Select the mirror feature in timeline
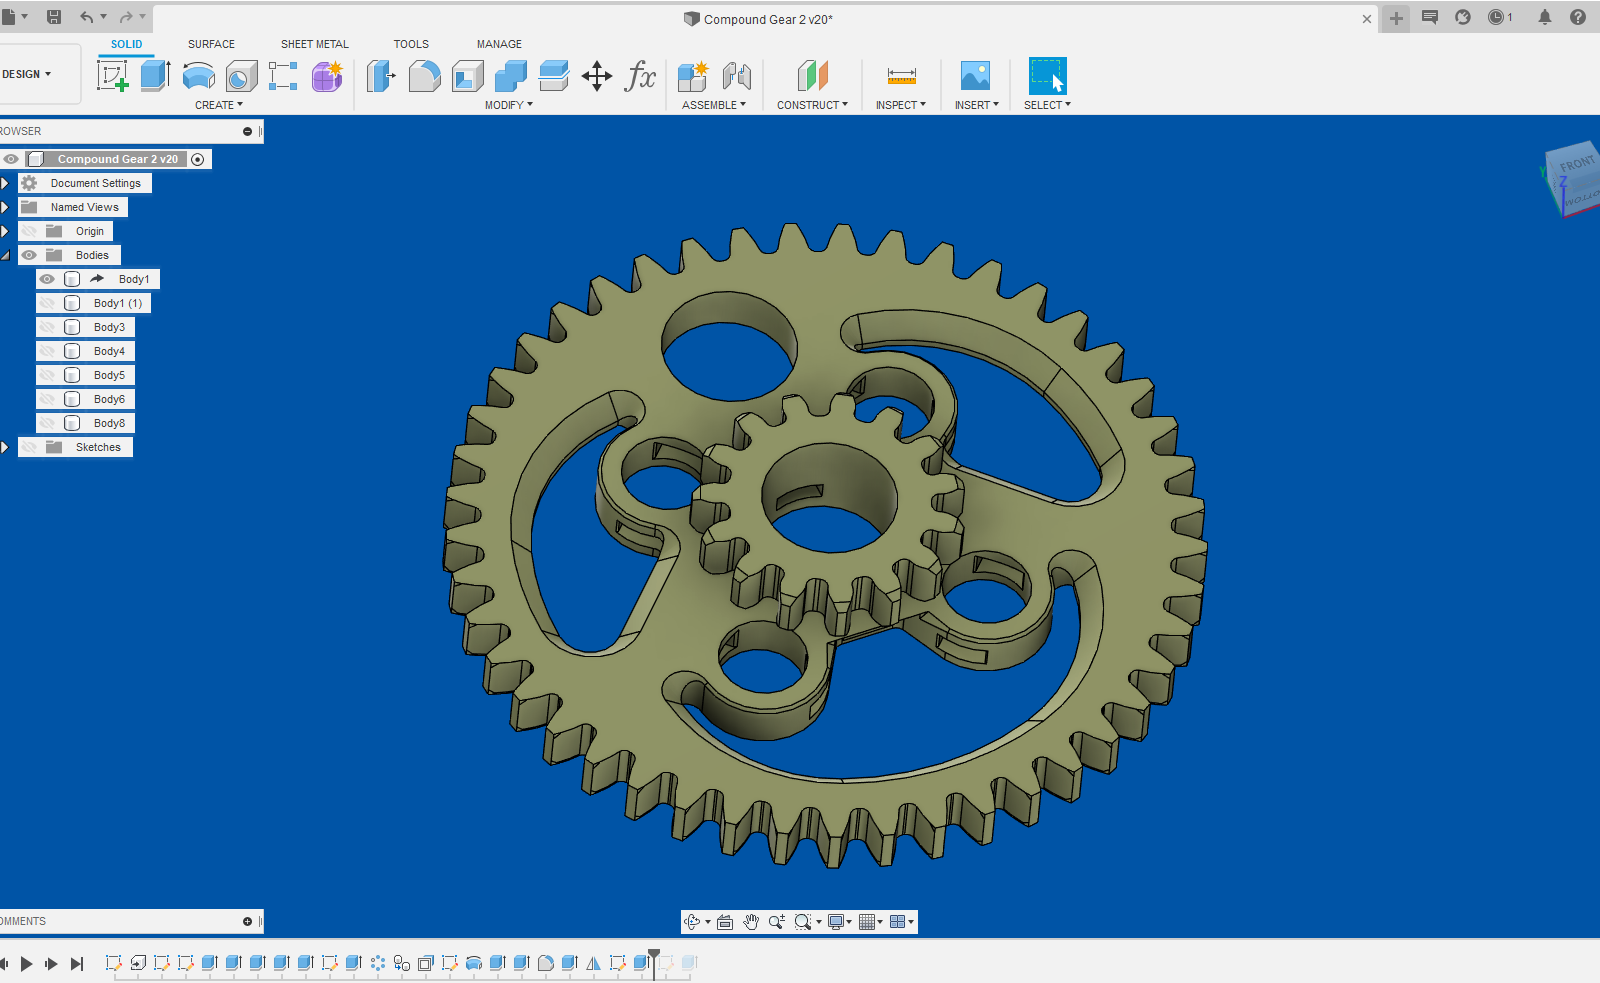The width and height of the screenshot is (1600, 983). point(594,963)
